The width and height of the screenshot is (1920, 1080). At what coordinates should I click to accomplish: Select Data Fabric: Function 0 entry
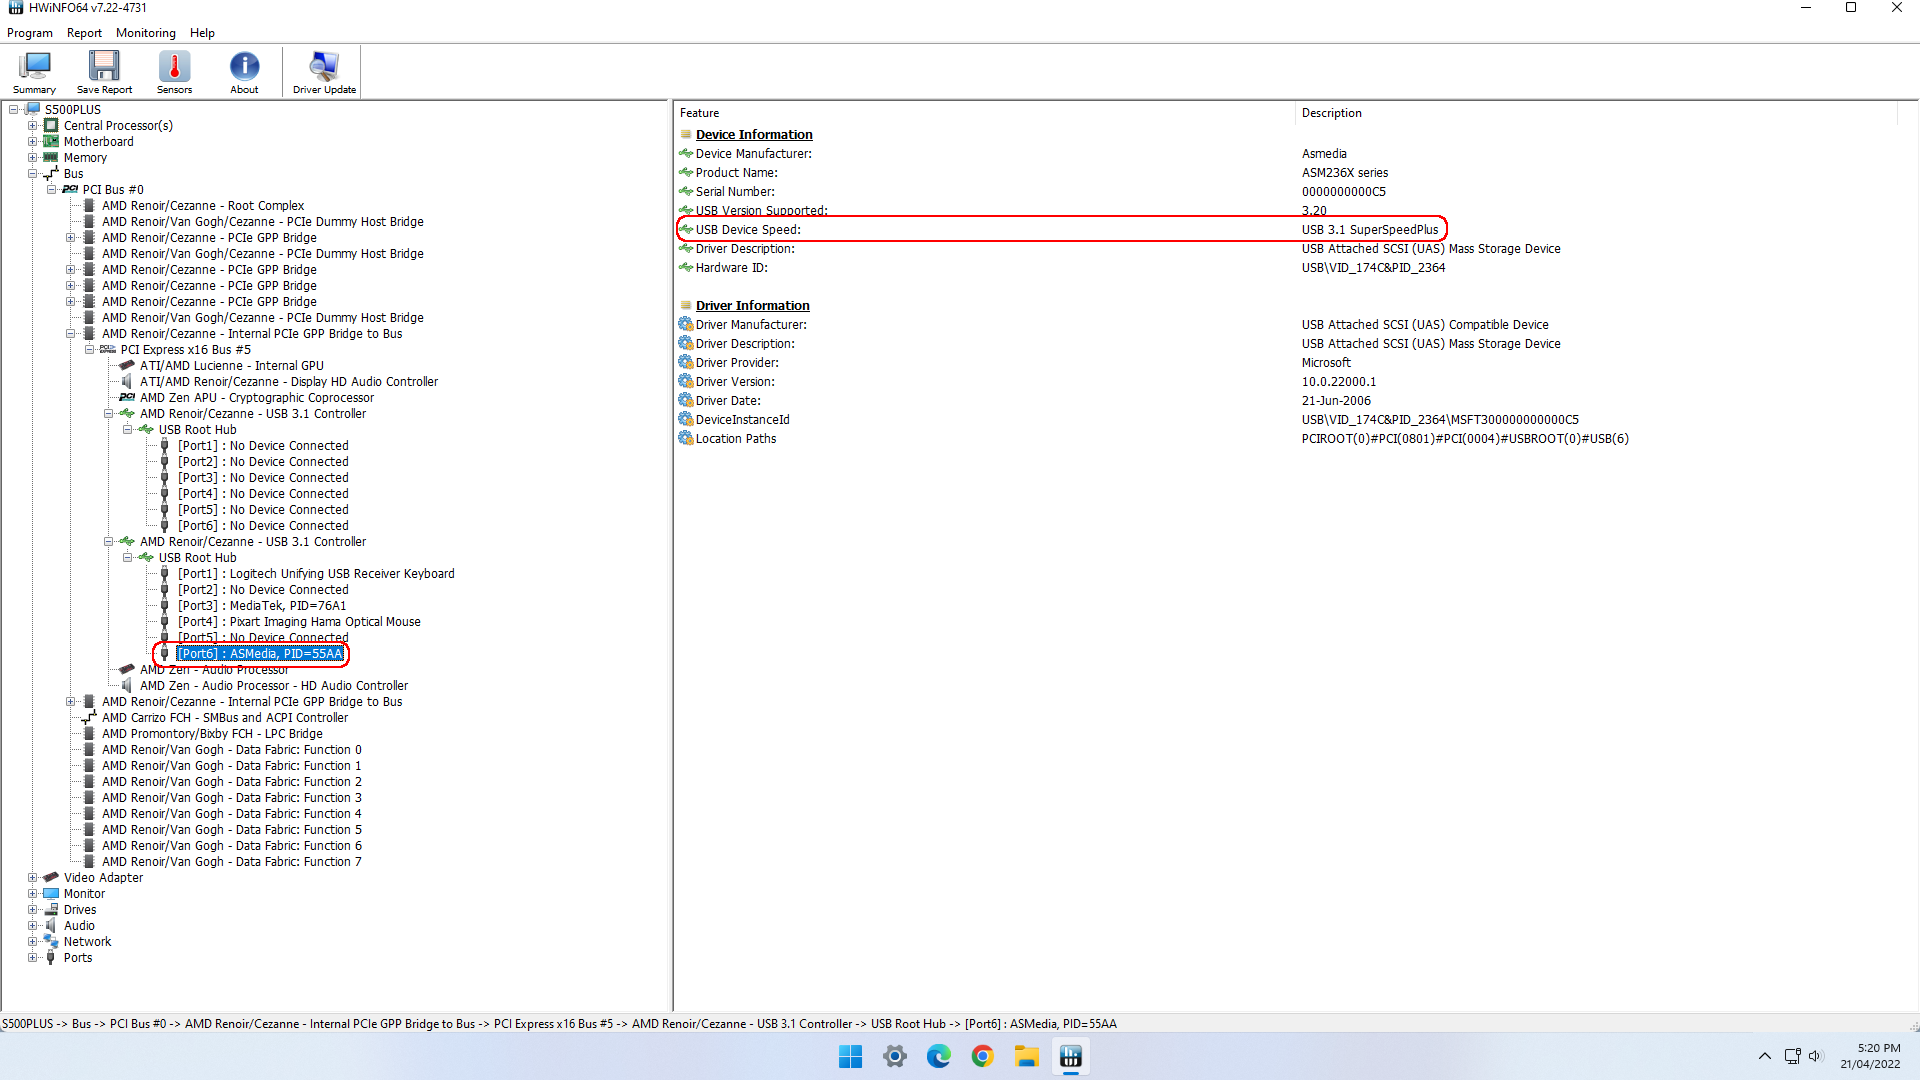click(232, 750)
